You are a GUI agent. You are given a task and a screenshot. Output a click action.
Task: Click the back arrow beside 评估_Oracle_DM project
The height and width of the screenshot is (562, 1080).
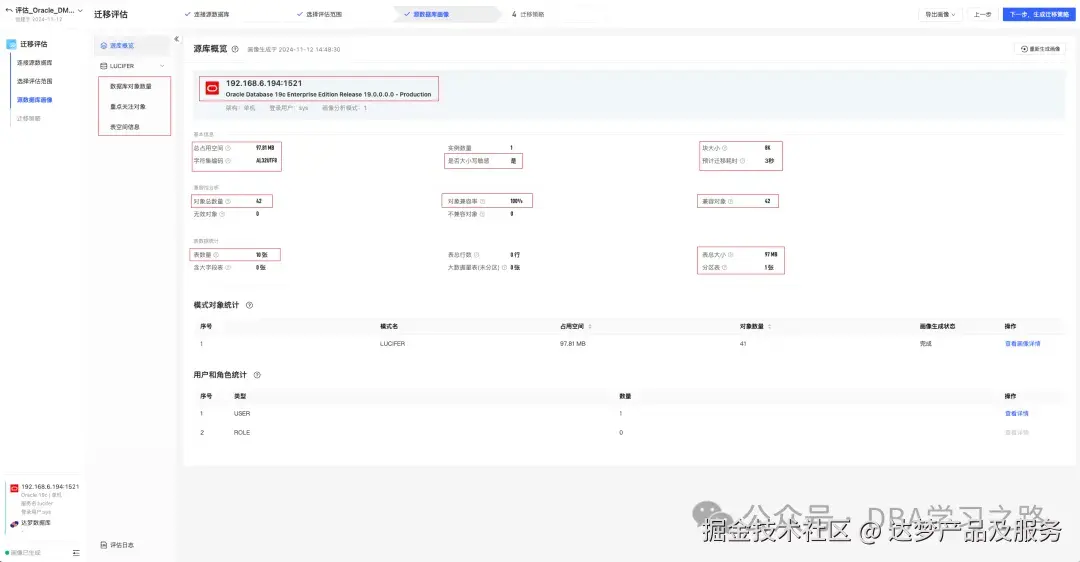coord(9,10)
